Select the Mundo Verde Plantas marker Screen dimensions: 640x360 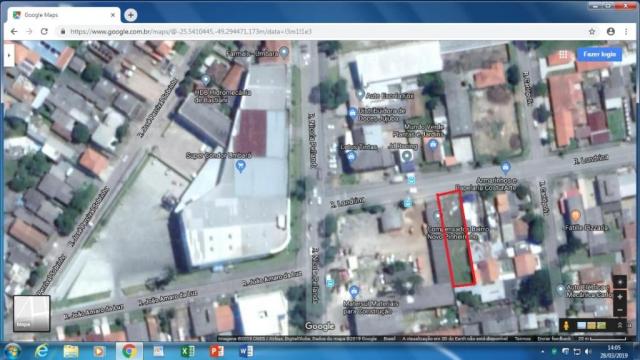pyautogui.click(x=433, y=144)
